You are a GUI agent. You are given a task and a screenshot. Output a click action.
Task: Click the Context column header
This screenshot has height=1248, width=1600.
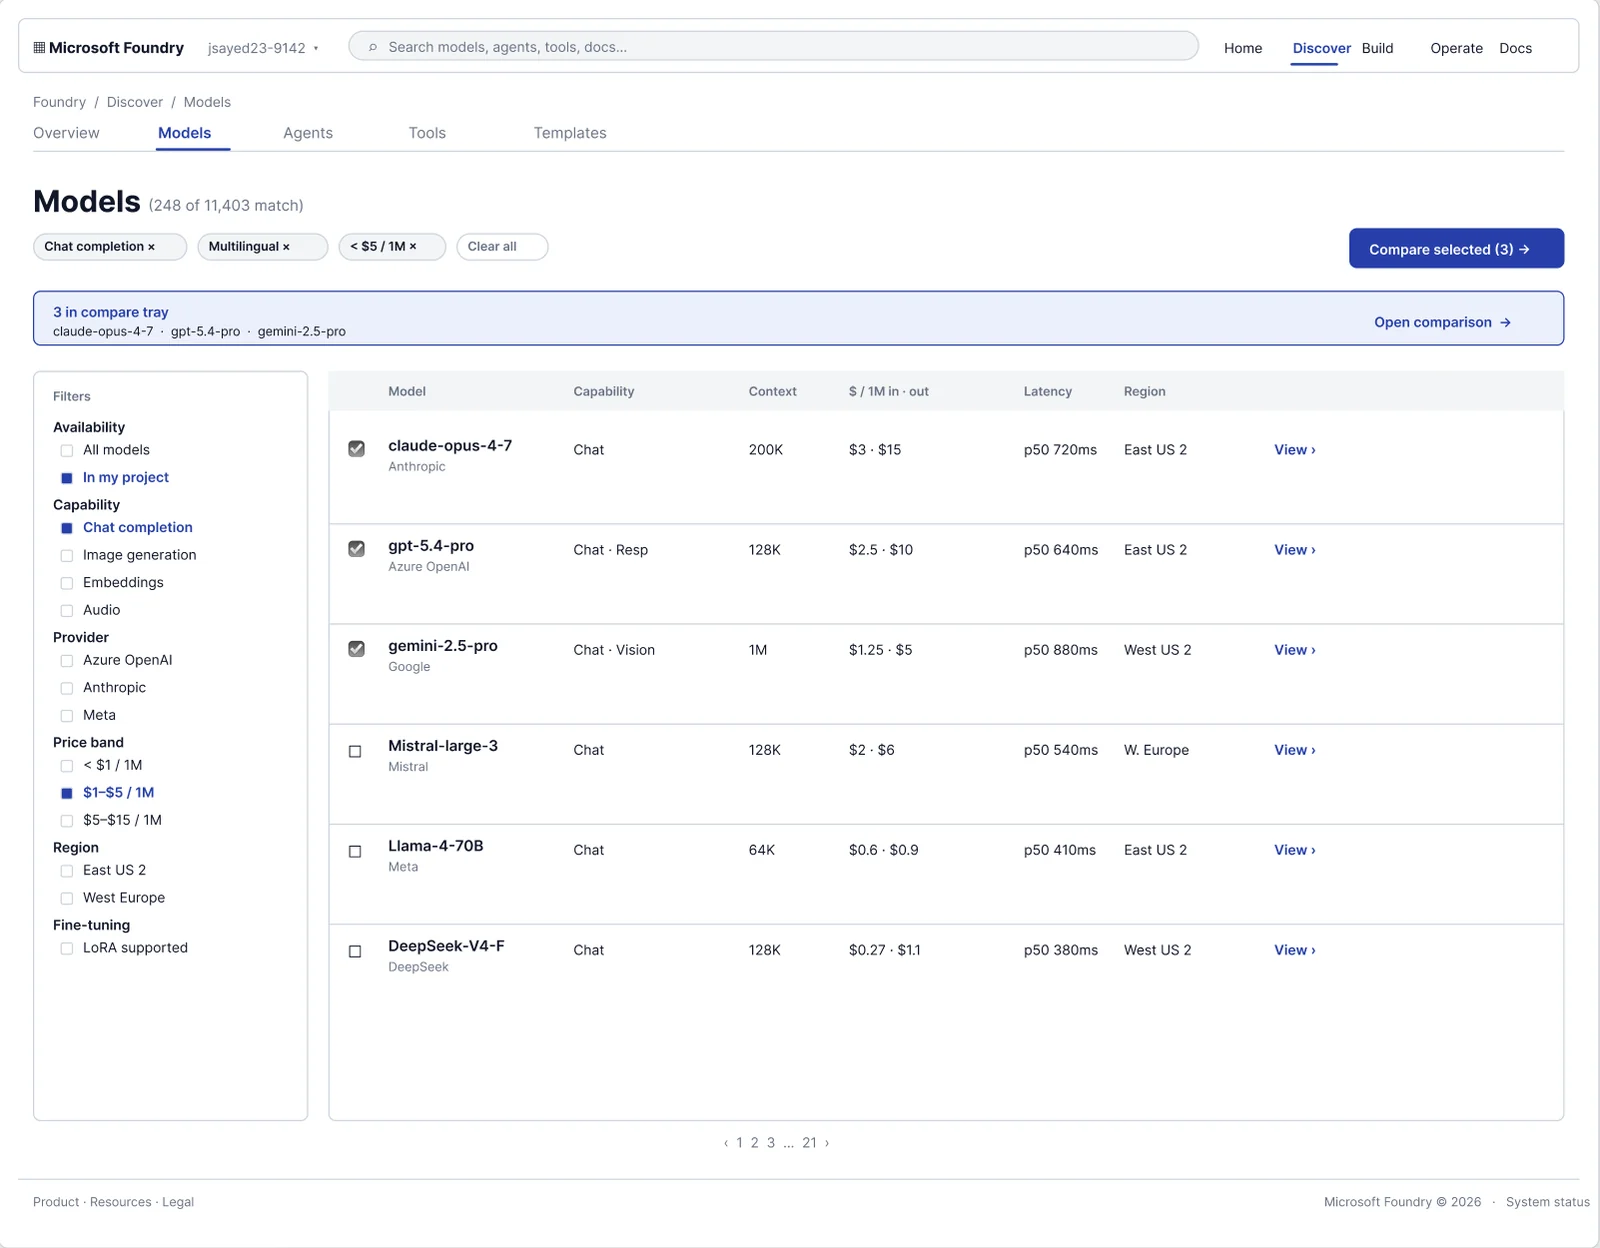tap(772, 391)
